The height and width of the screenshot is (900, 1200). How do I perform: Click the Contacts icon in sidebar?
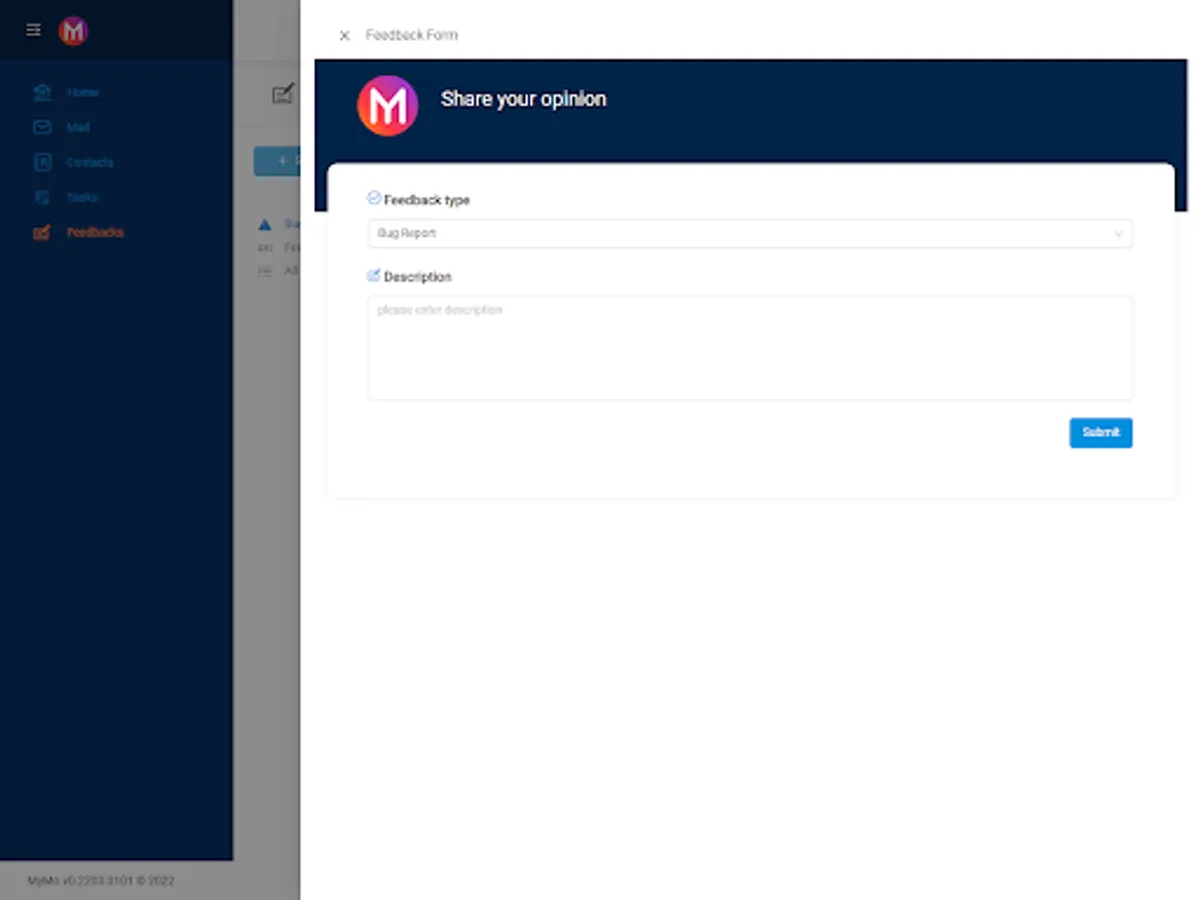click(42, 162)
